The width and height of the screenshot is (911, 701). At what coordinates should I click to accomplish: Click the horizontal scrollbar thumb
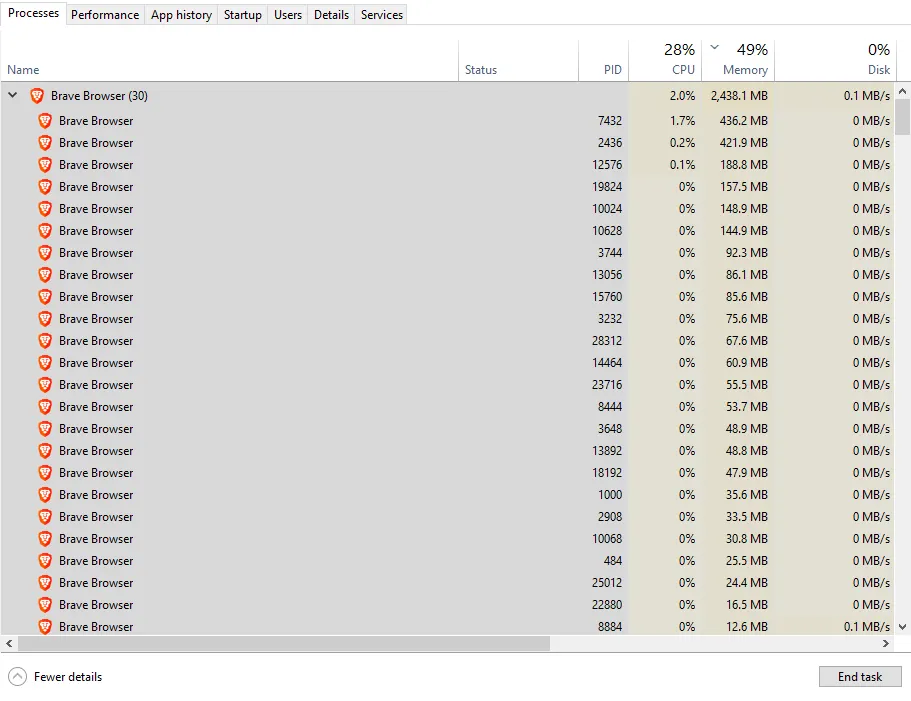coord(284,644)
